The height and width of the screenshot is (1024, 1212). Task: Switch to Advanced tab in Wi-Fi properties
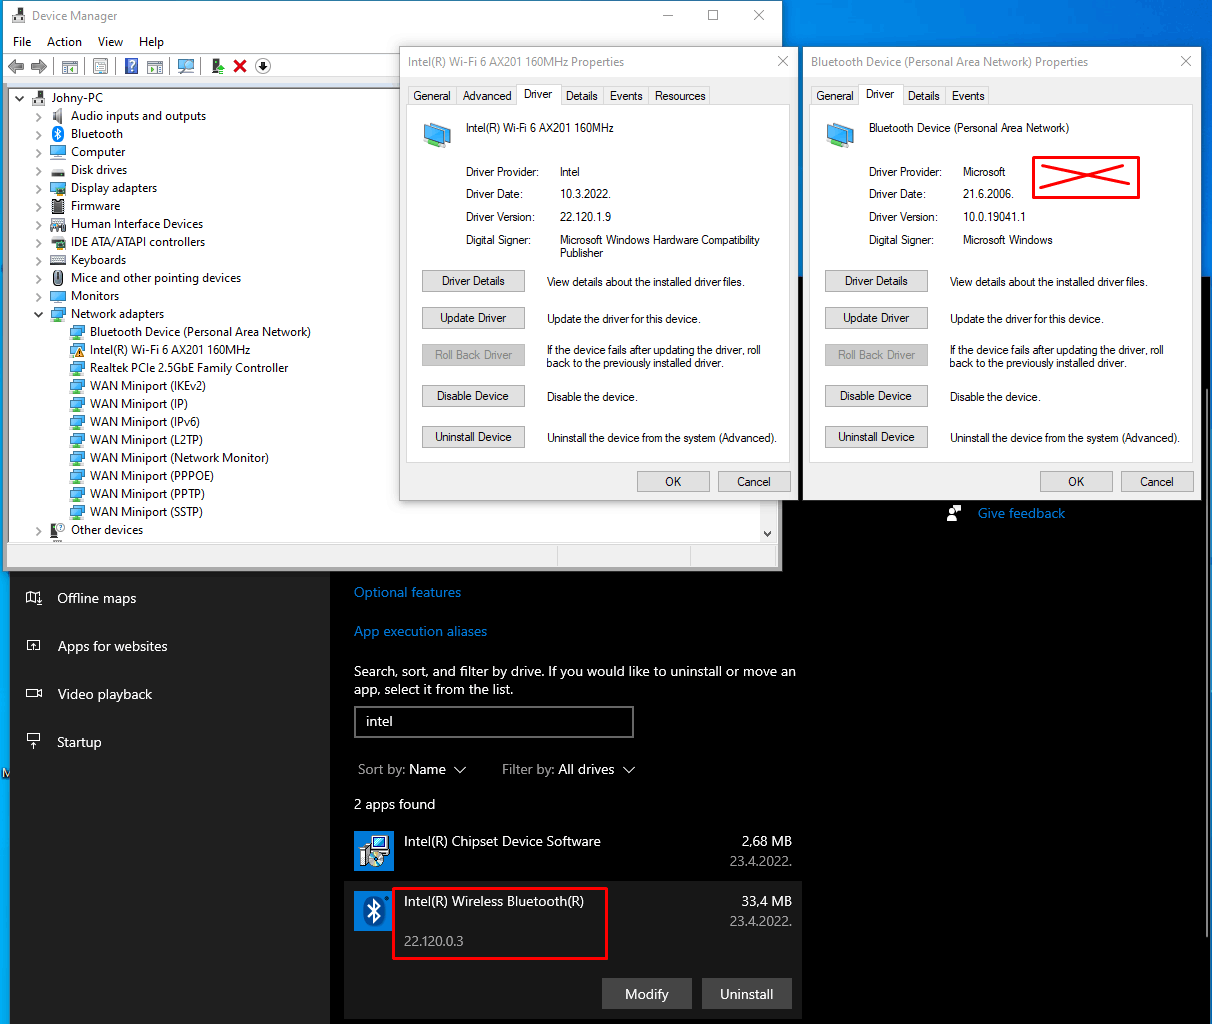point(487,96)
